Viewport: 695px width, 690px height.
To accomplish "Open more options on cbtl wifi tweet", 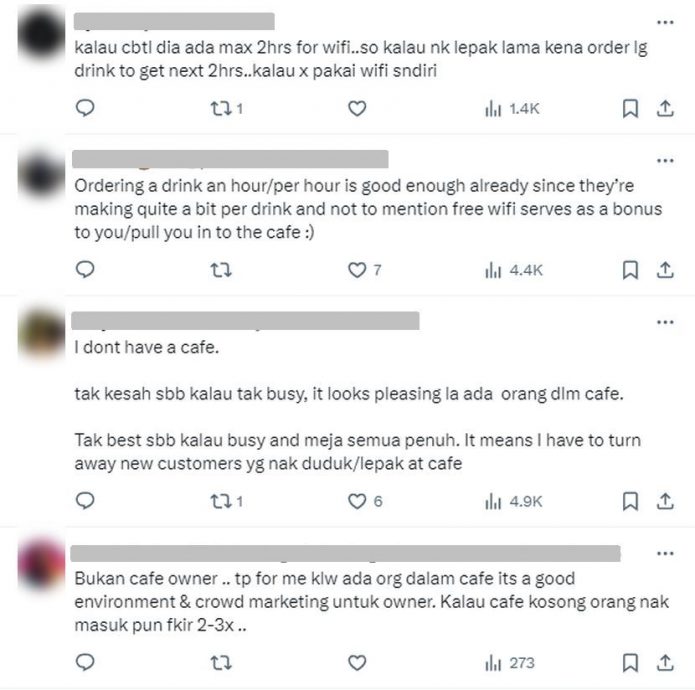I will point(665,22).
